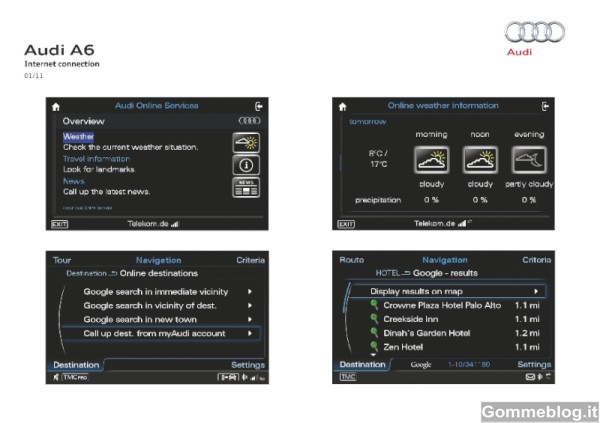
Task: Click TMC status icon in Google results screen
Action: (347, 377)
